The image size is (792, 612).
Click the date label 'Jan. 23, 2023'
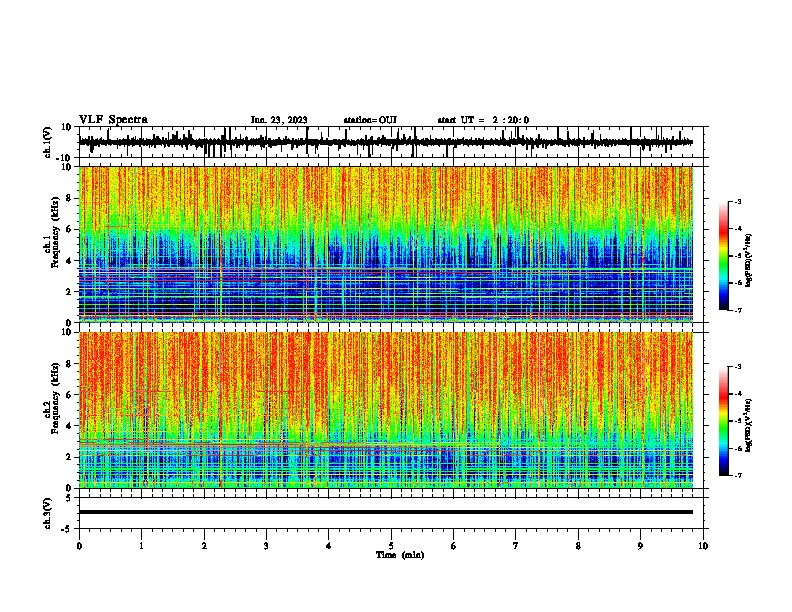click(x=279, y=120)
